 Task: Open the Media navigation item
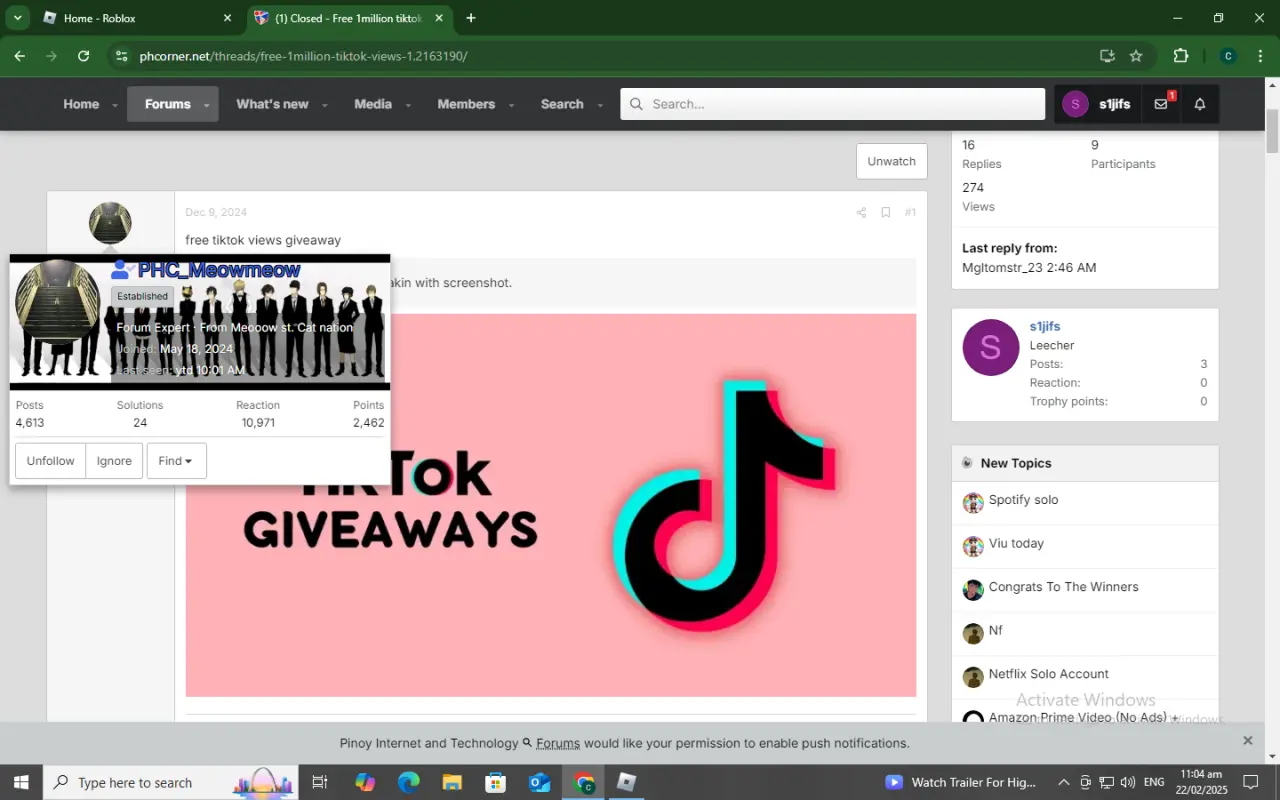click(x=373, y=104)
